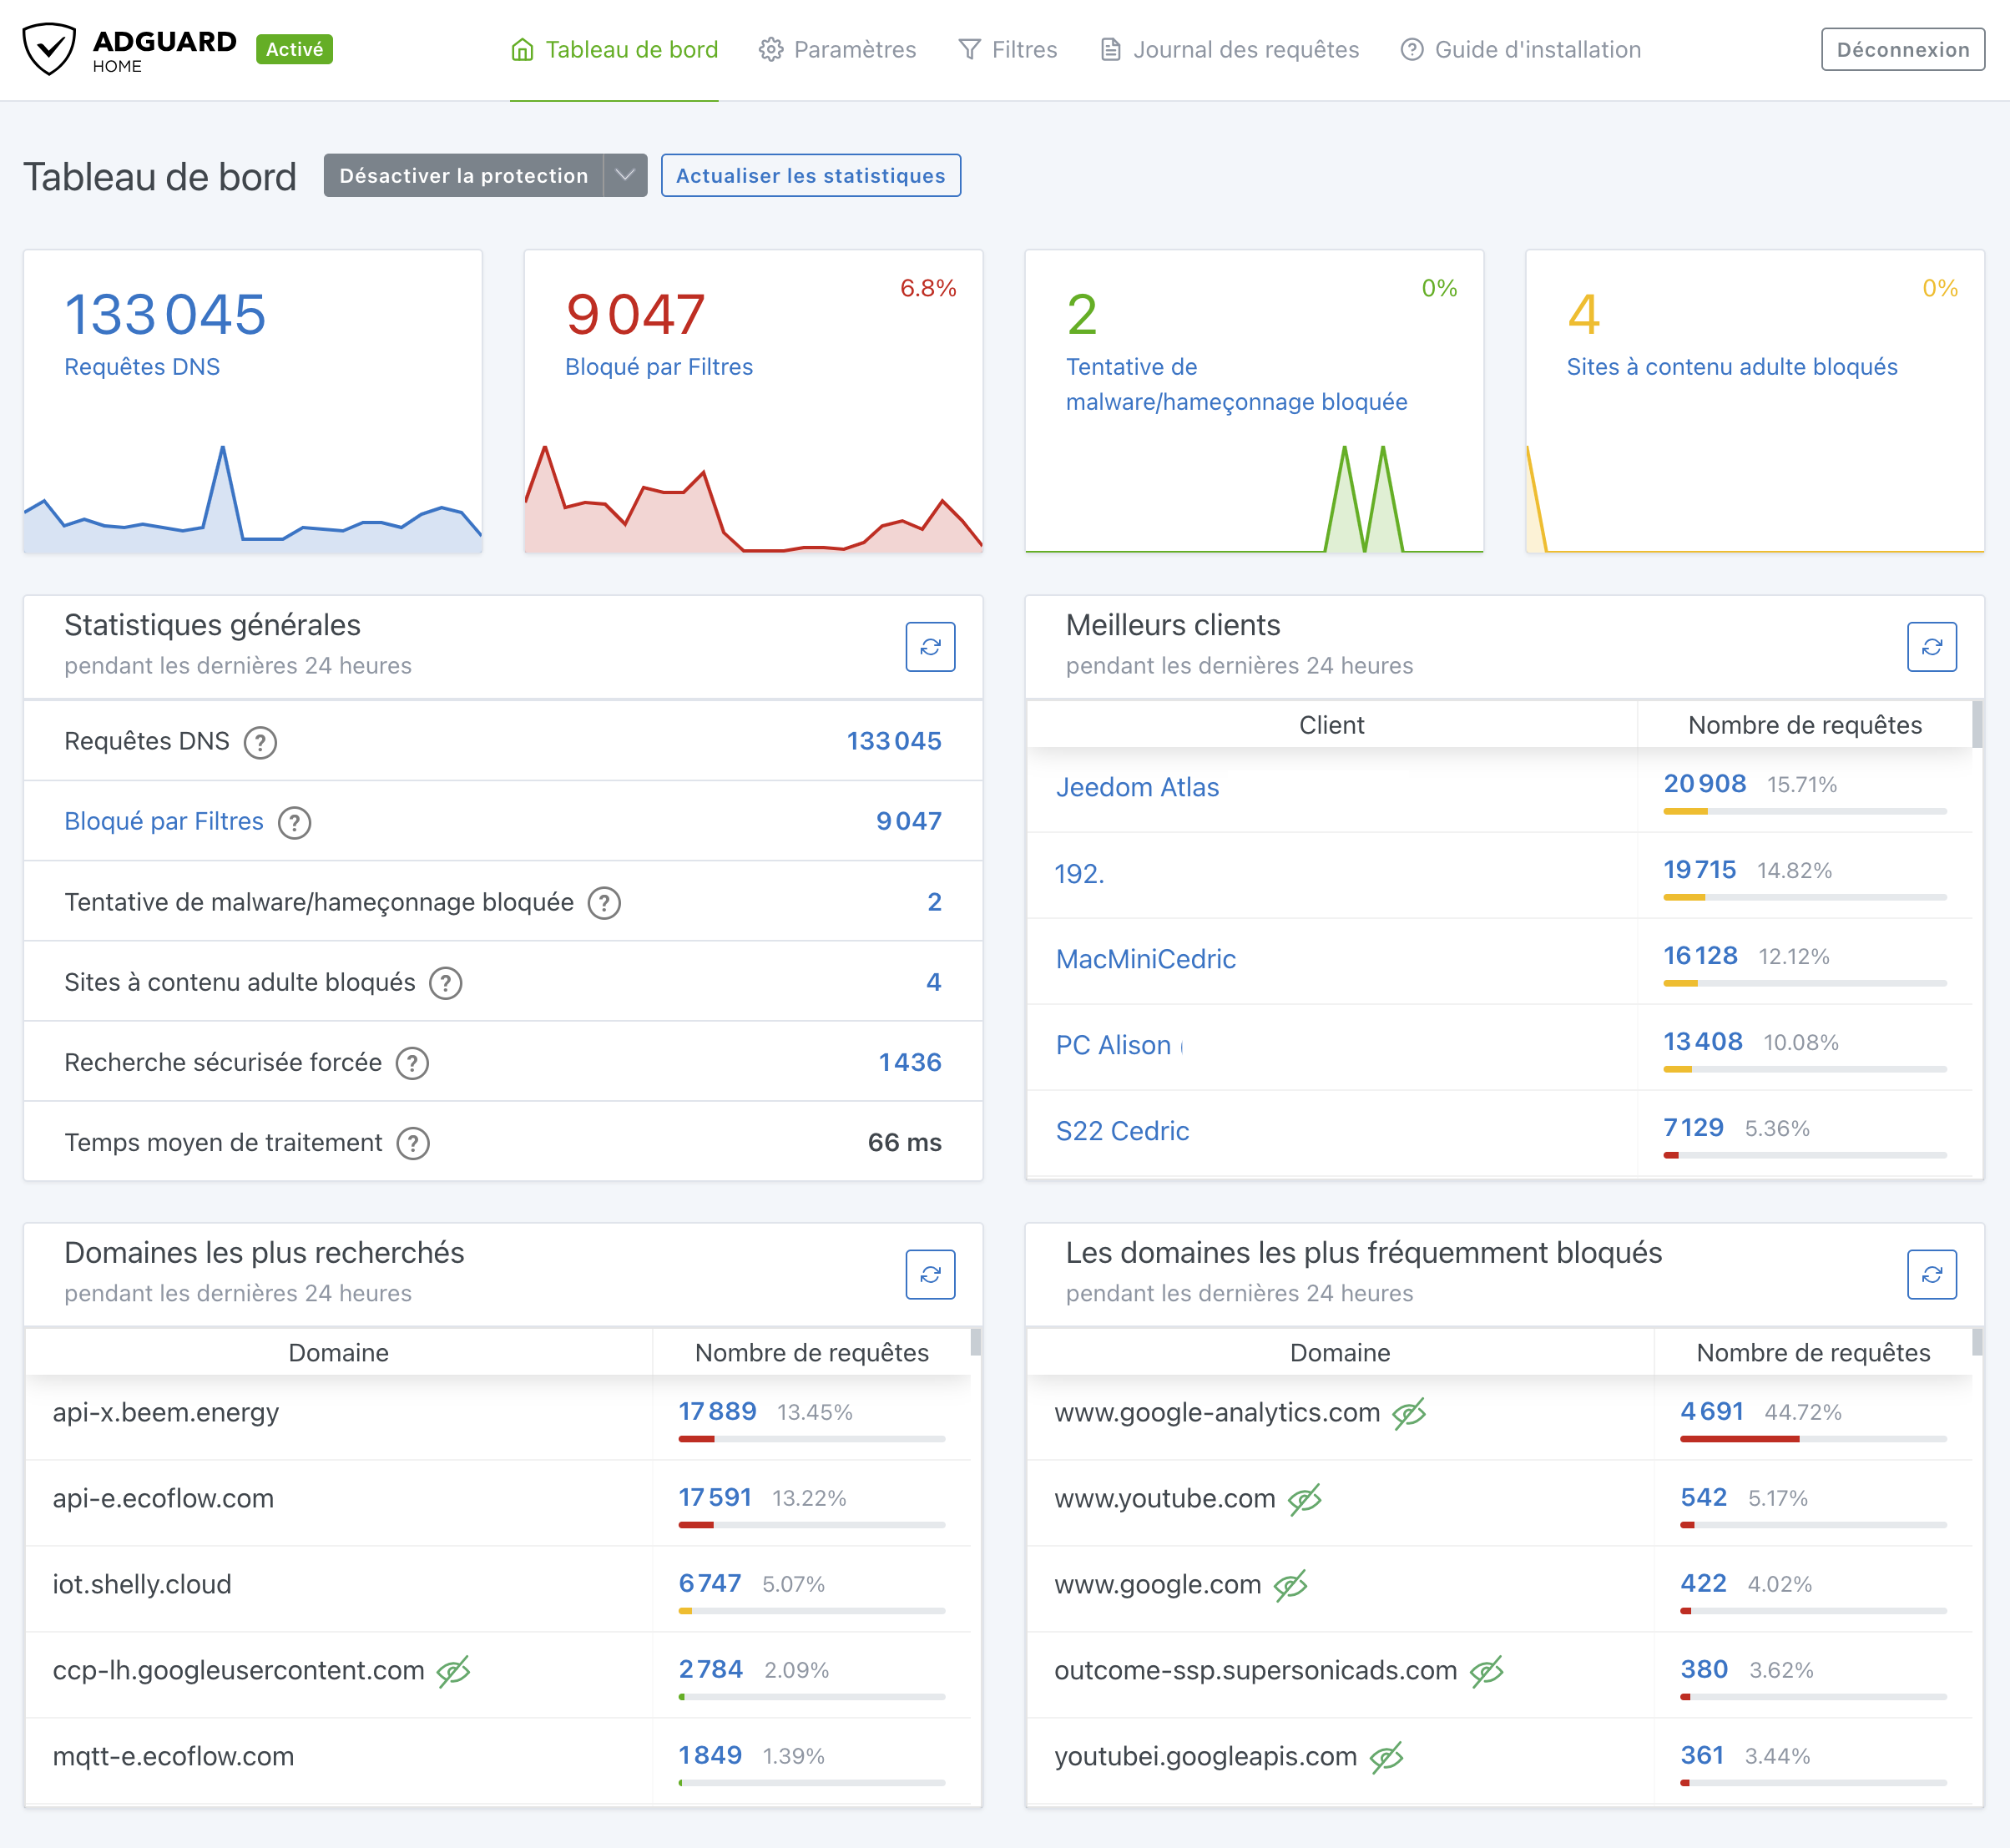Screen dimensions: 2010x1848
Task: Click Actualiser les statistiques button
Action: 810,176
